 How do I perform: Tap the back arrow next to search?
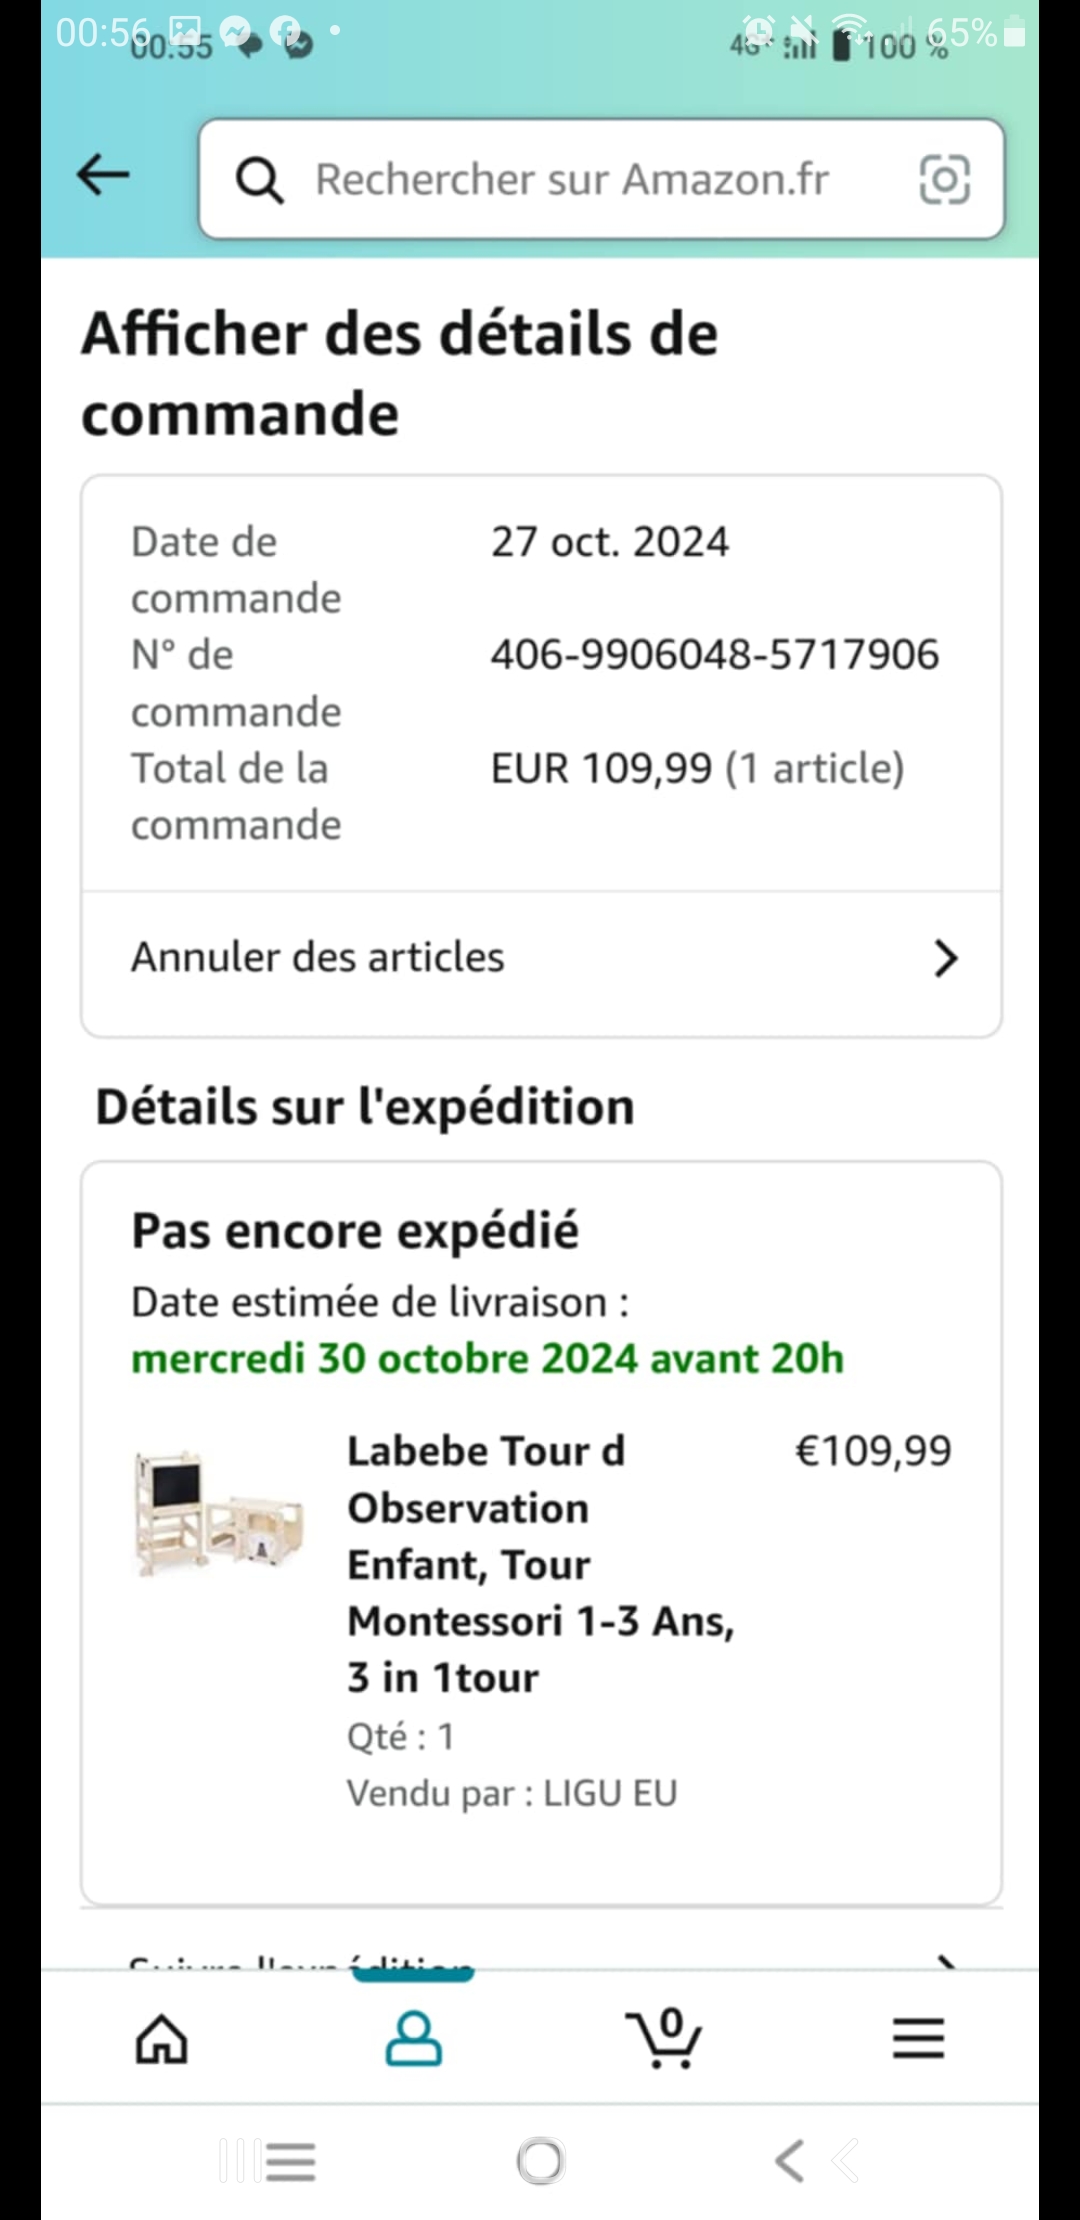pyautogui.click(x=104, y=176)
